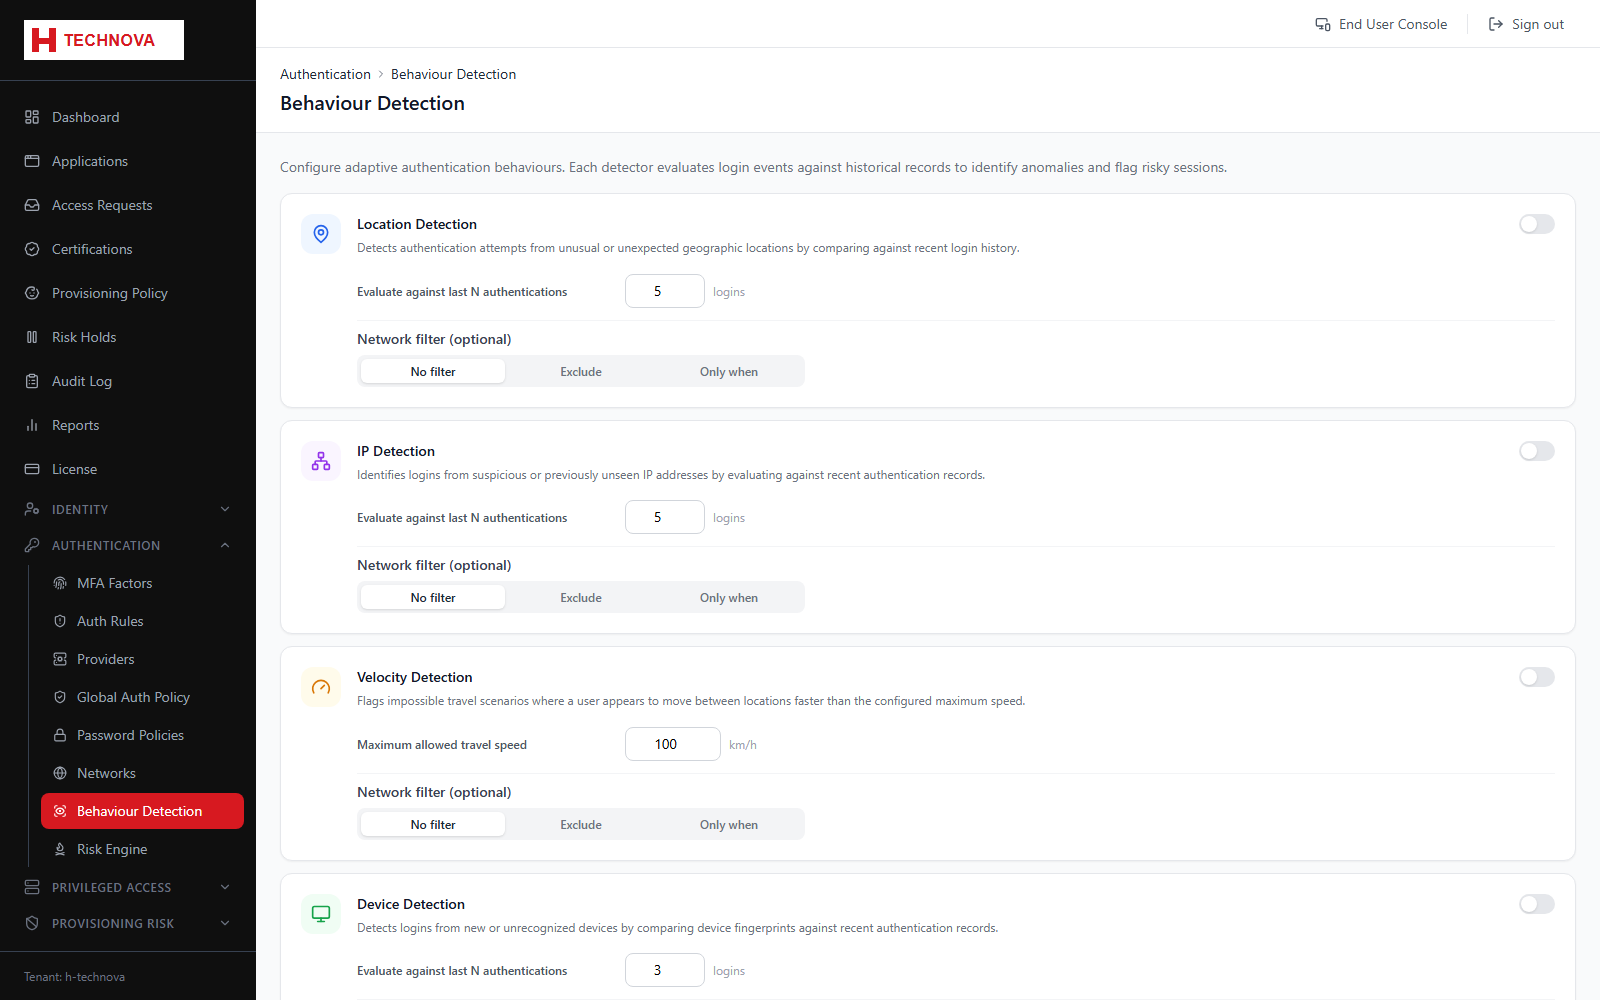Enable the IP Detection toggle
Viewport: 1600px width, 1000px height.
click(1537, 451)
